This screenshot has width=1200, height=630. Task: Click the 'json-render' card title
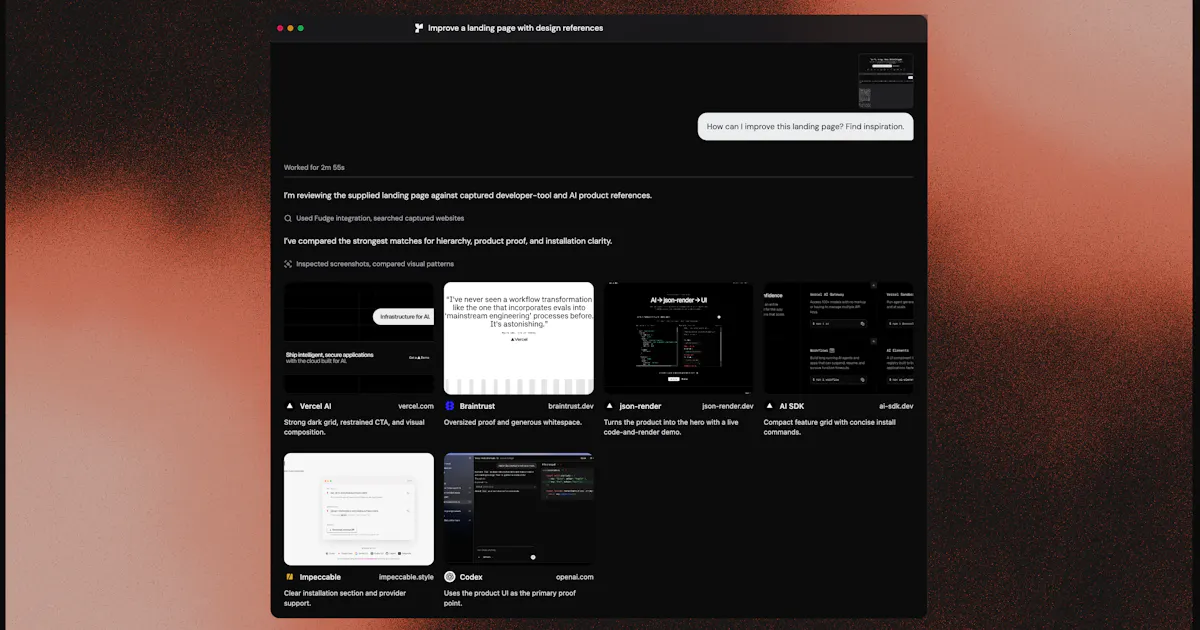tap(641, 406)
